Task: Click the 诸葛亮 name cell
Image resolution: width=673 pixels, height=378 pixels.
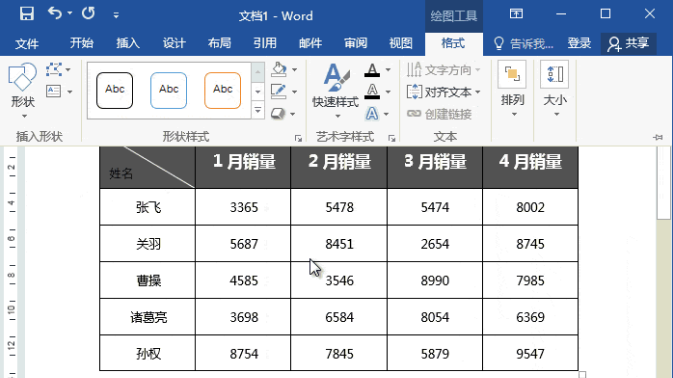Action: click(x=147, y=317)
